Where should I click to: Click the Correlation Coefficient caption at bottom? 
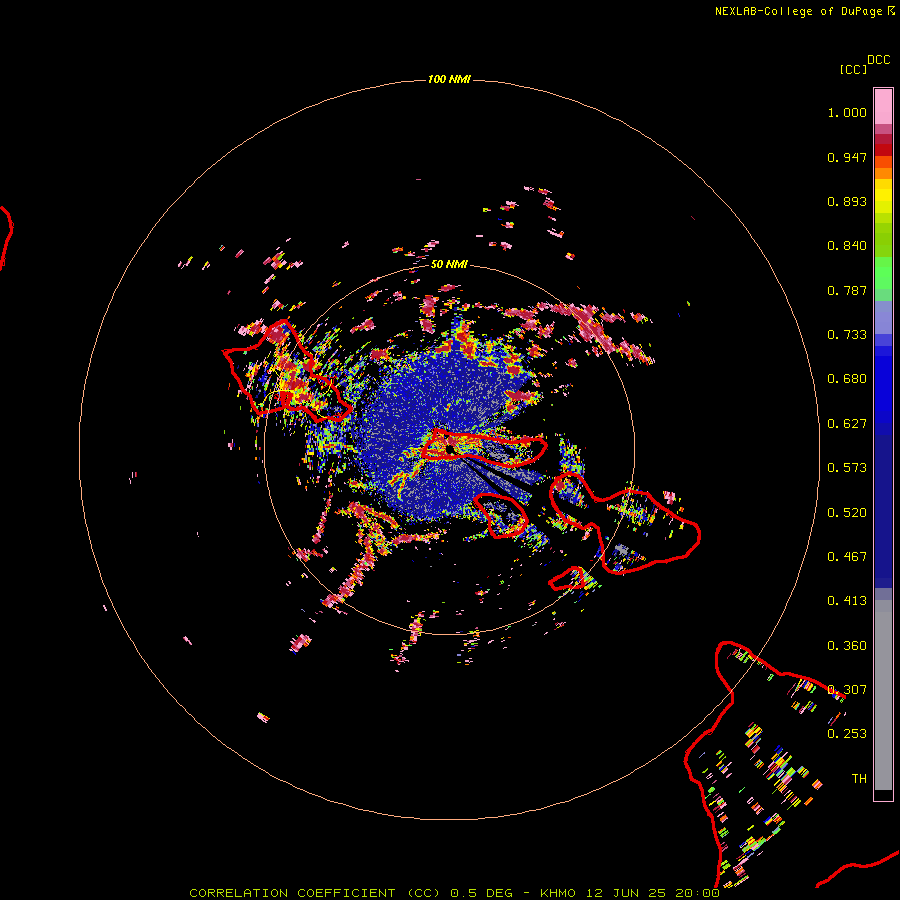point(454,893)
